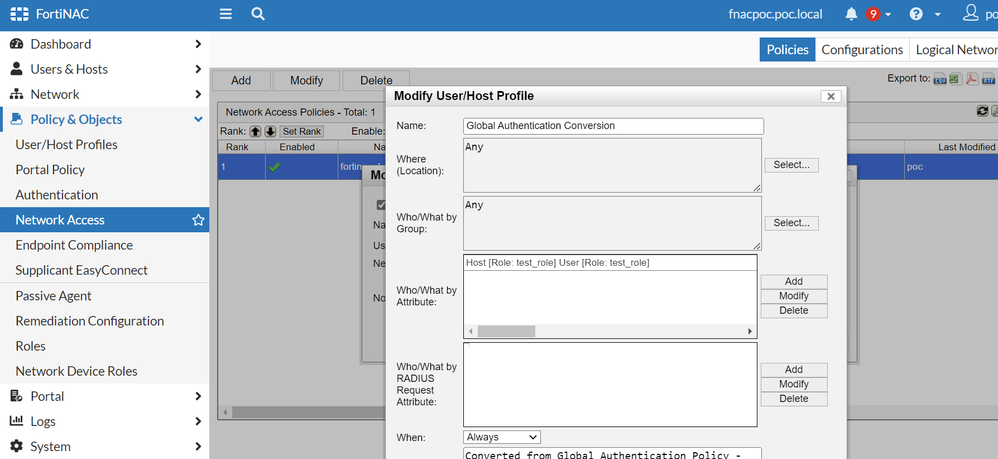The image size is (998, 459).
Task: Click Modify for Who/What by Attribute
Action: (794, 296)
